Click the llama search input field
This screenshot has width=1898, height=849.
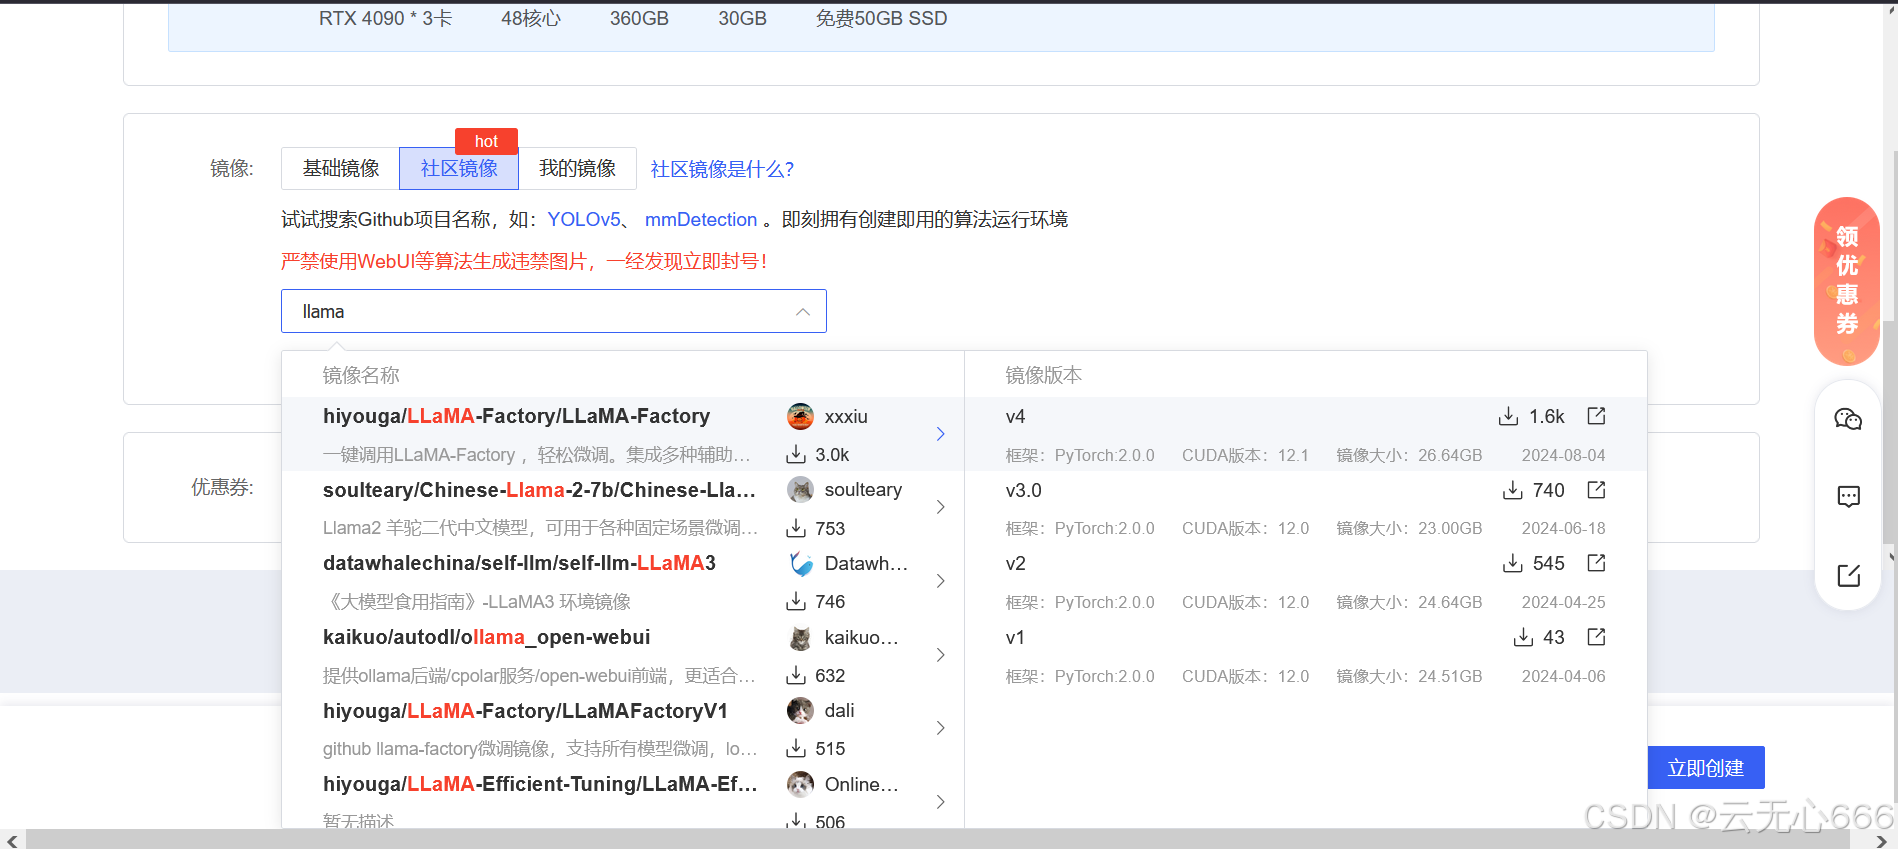click(x=553, y=311)
